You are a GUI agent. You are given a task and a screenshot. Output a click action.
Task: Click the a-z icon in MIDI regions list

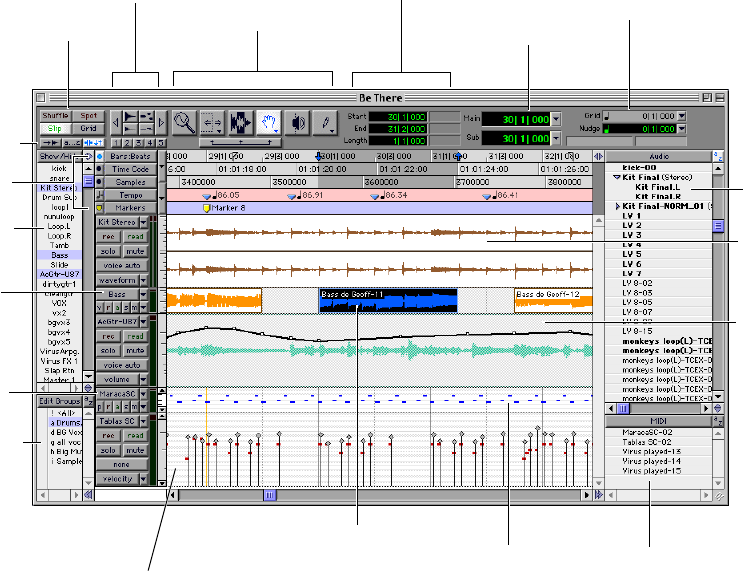point(718,421)
